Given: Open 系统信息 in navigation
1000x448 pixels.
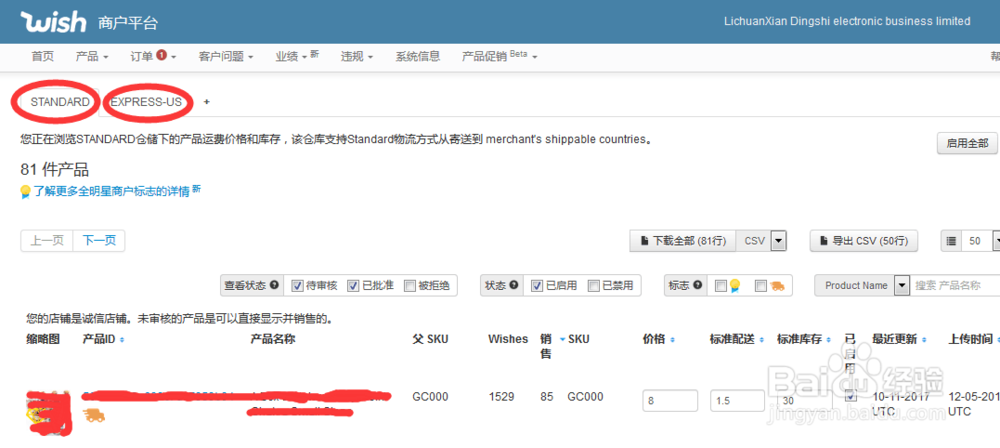Looking at the screenshot, I should 418,56.
